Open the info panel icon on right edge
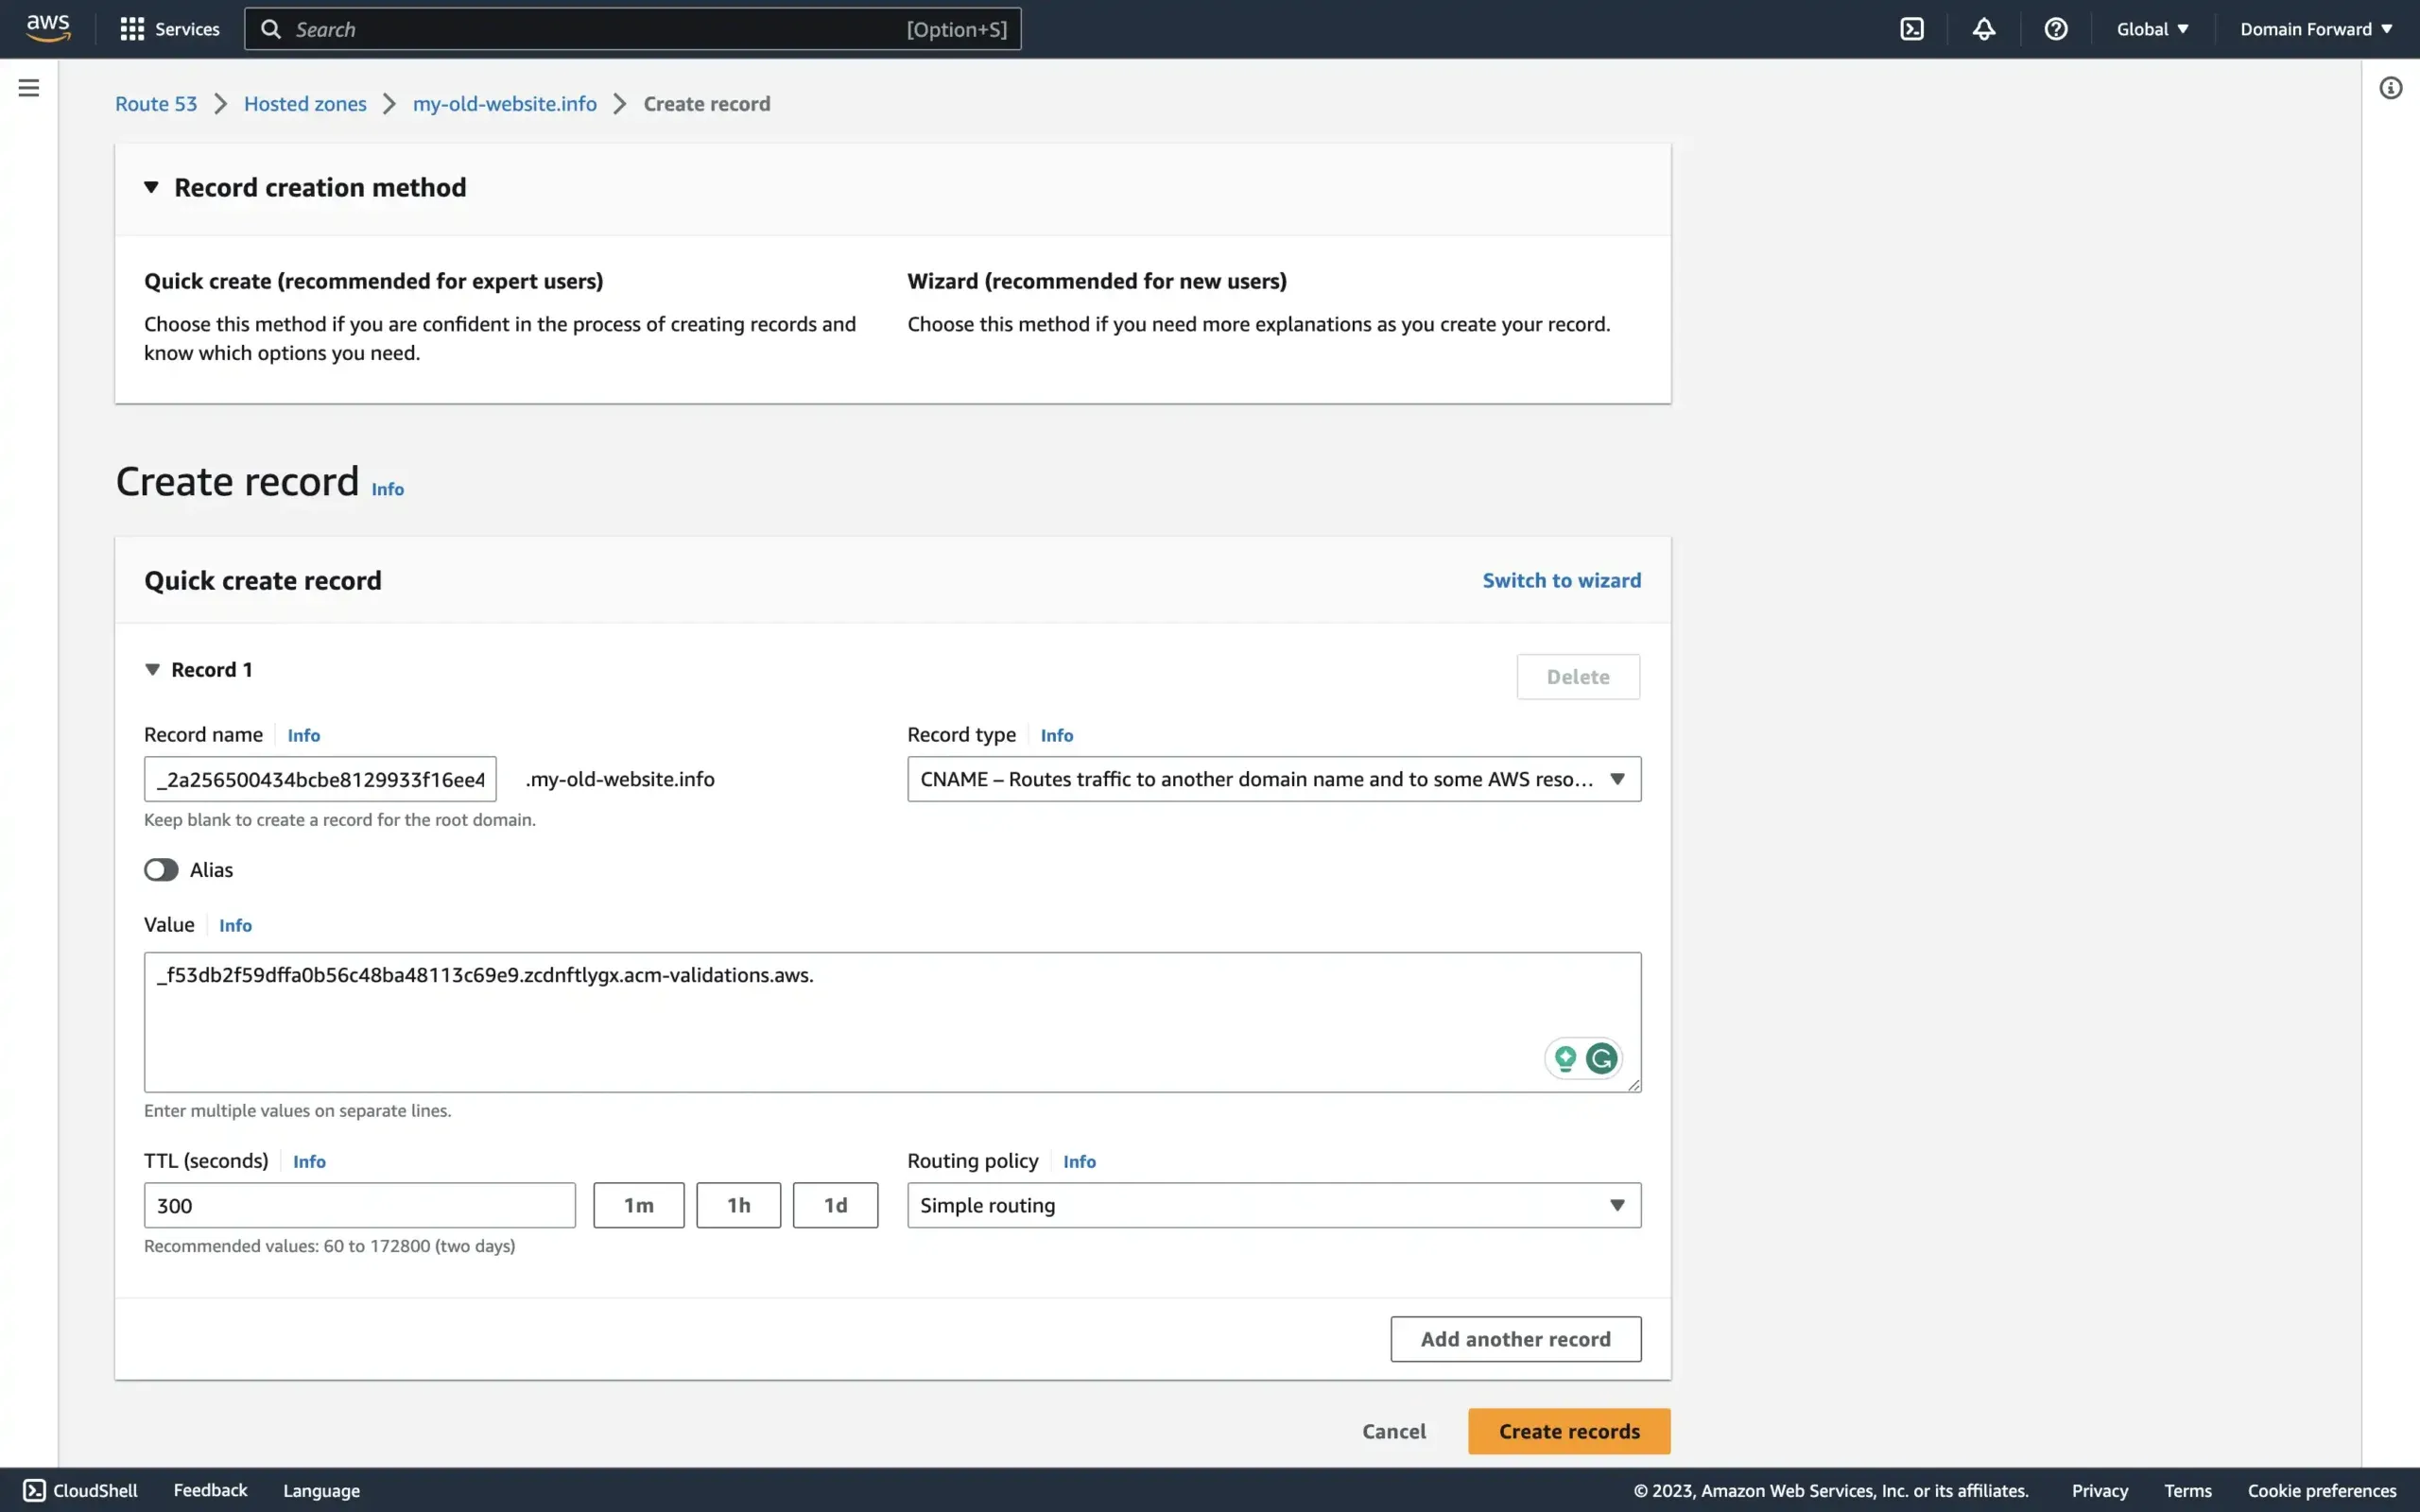The image size is (2420, 1512). (x=2391, y=88)
